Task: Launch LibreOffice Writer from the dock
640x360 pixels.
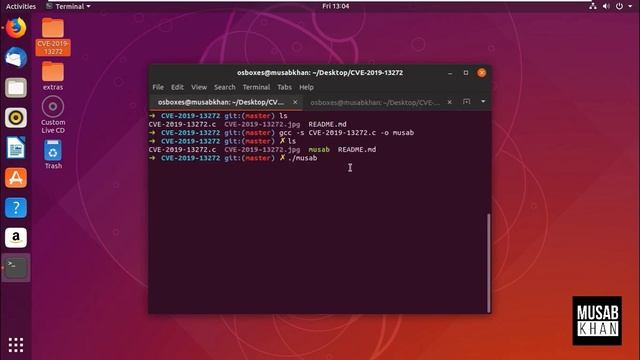Action: click(16, 147)
